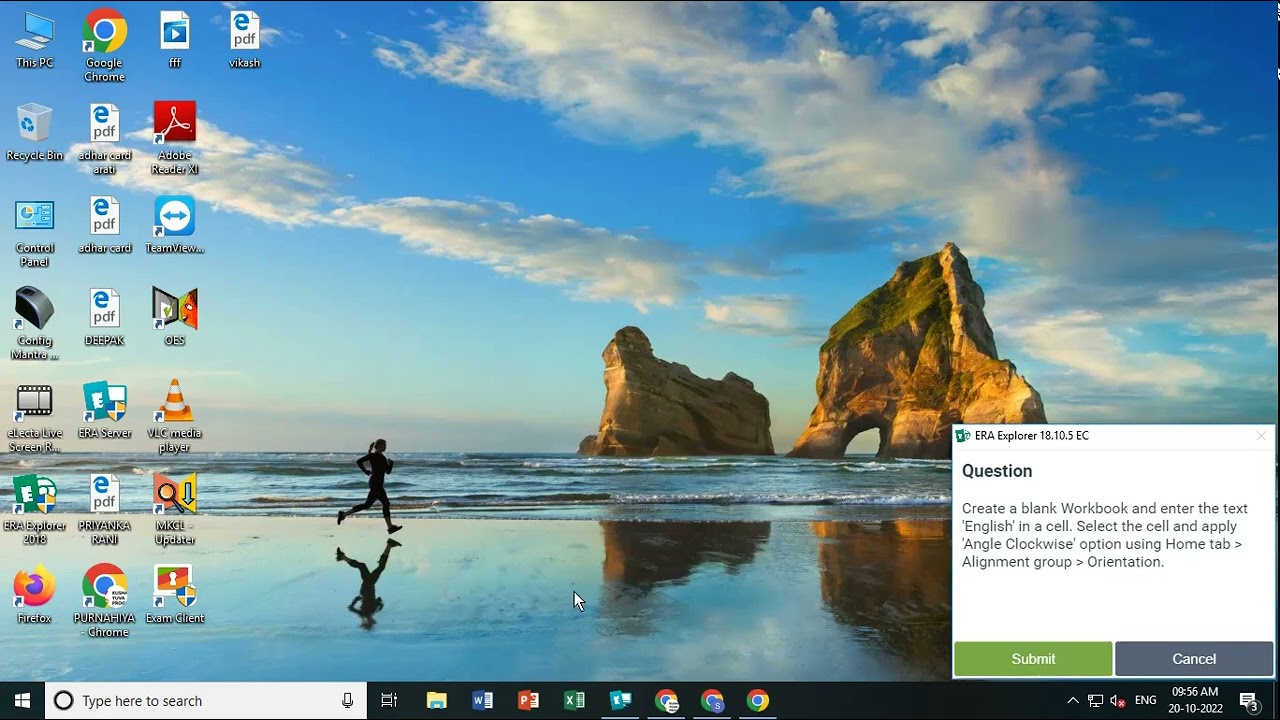Select the VLC media player shortcut
This screenshot has height=720, width=1280.
click(175, 417)
